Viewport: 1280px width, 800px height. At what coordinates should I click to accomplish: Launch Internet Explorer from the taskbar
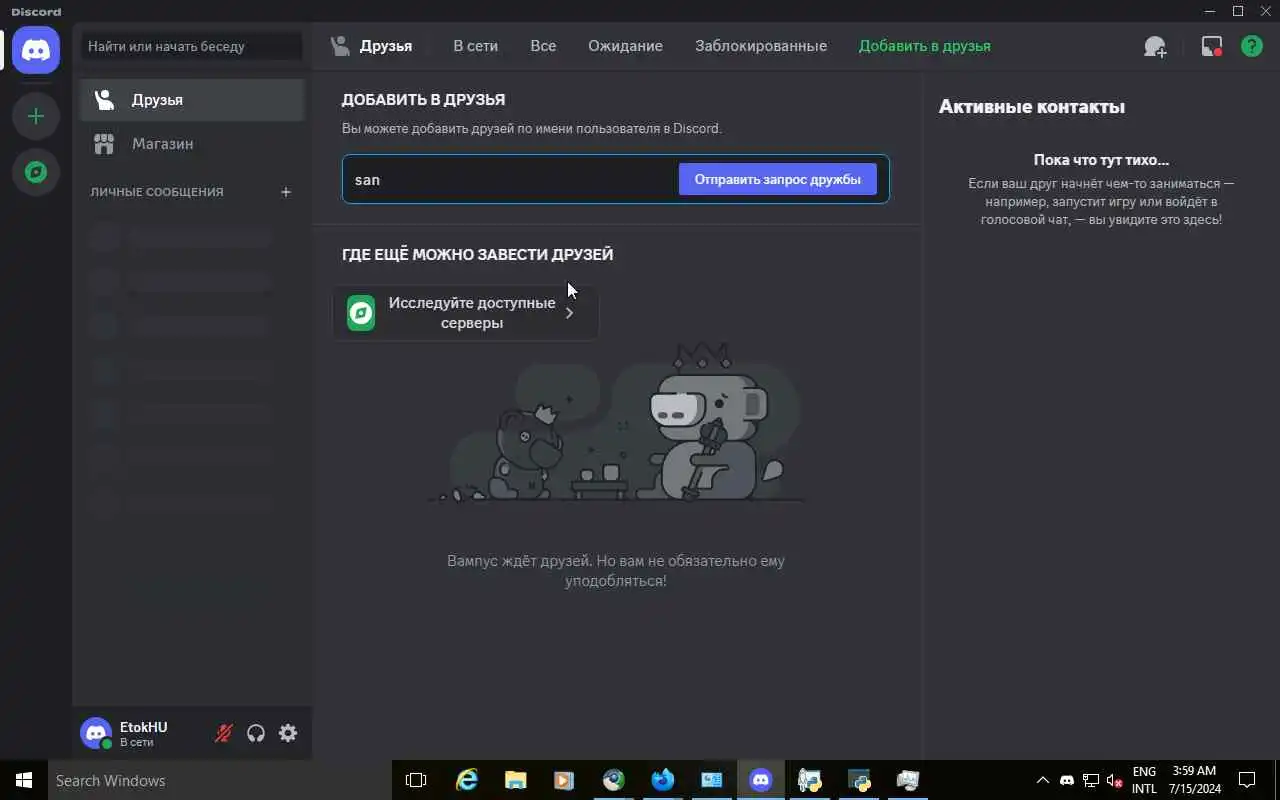[466, 780]
